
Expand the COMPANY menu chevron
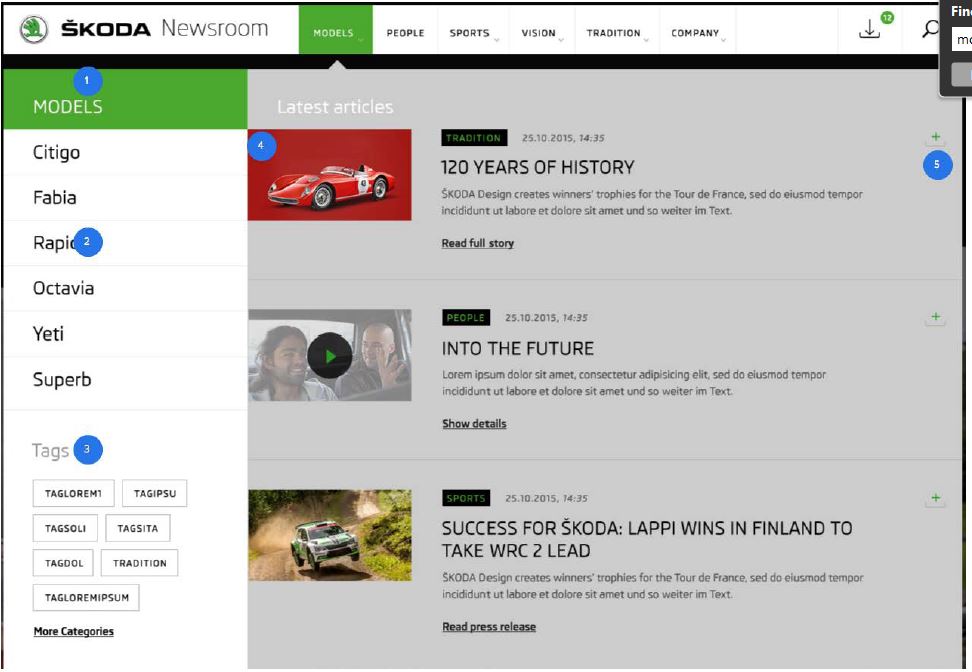(723, 40)
